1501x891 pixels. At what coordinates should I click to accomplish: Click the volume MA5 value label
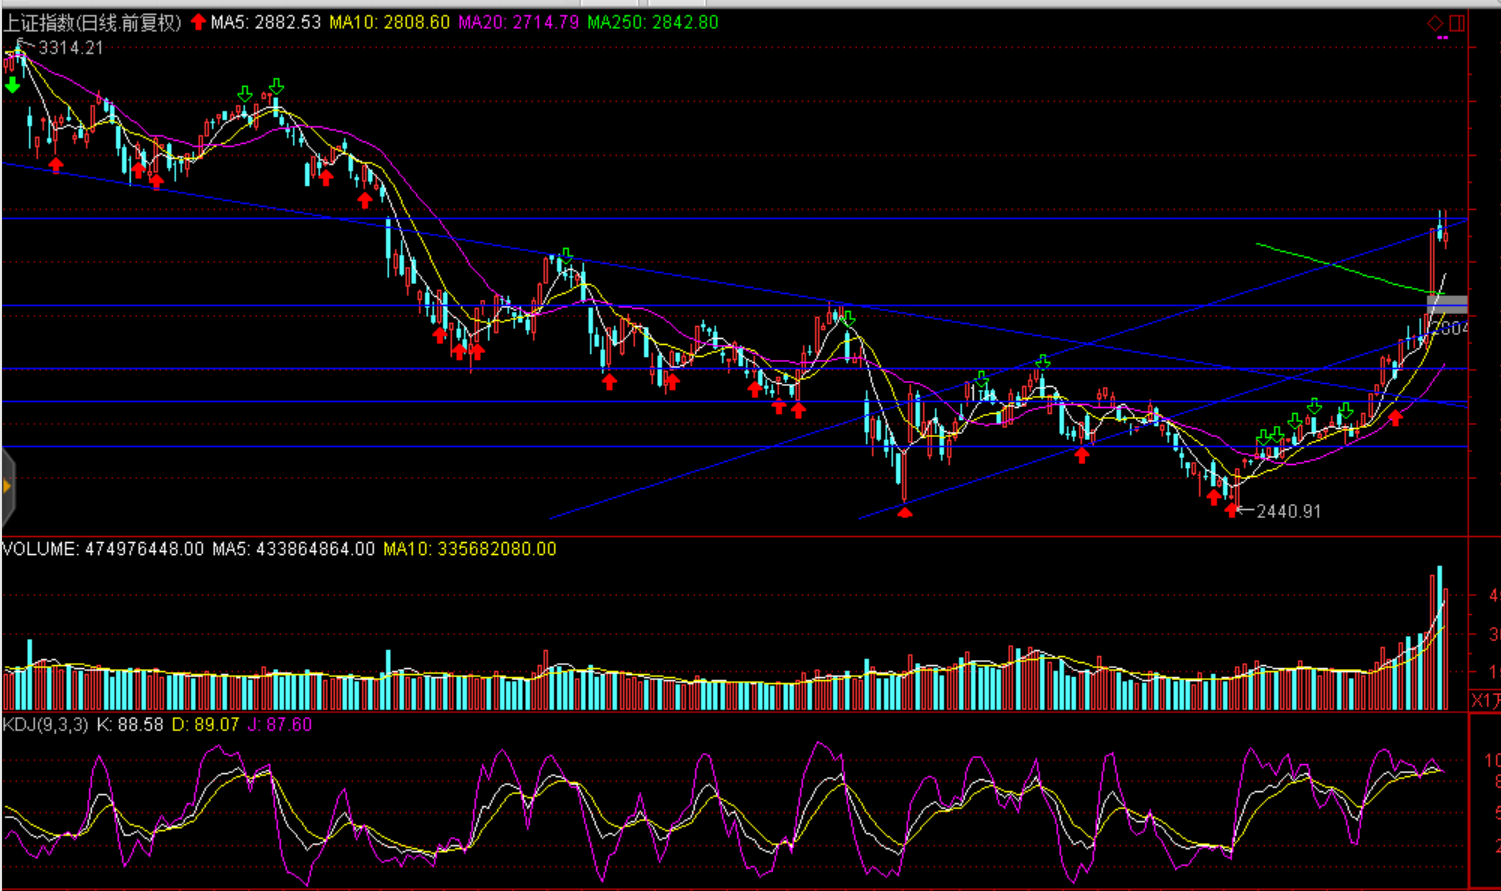pyautogui.click(x=293, y=549)
